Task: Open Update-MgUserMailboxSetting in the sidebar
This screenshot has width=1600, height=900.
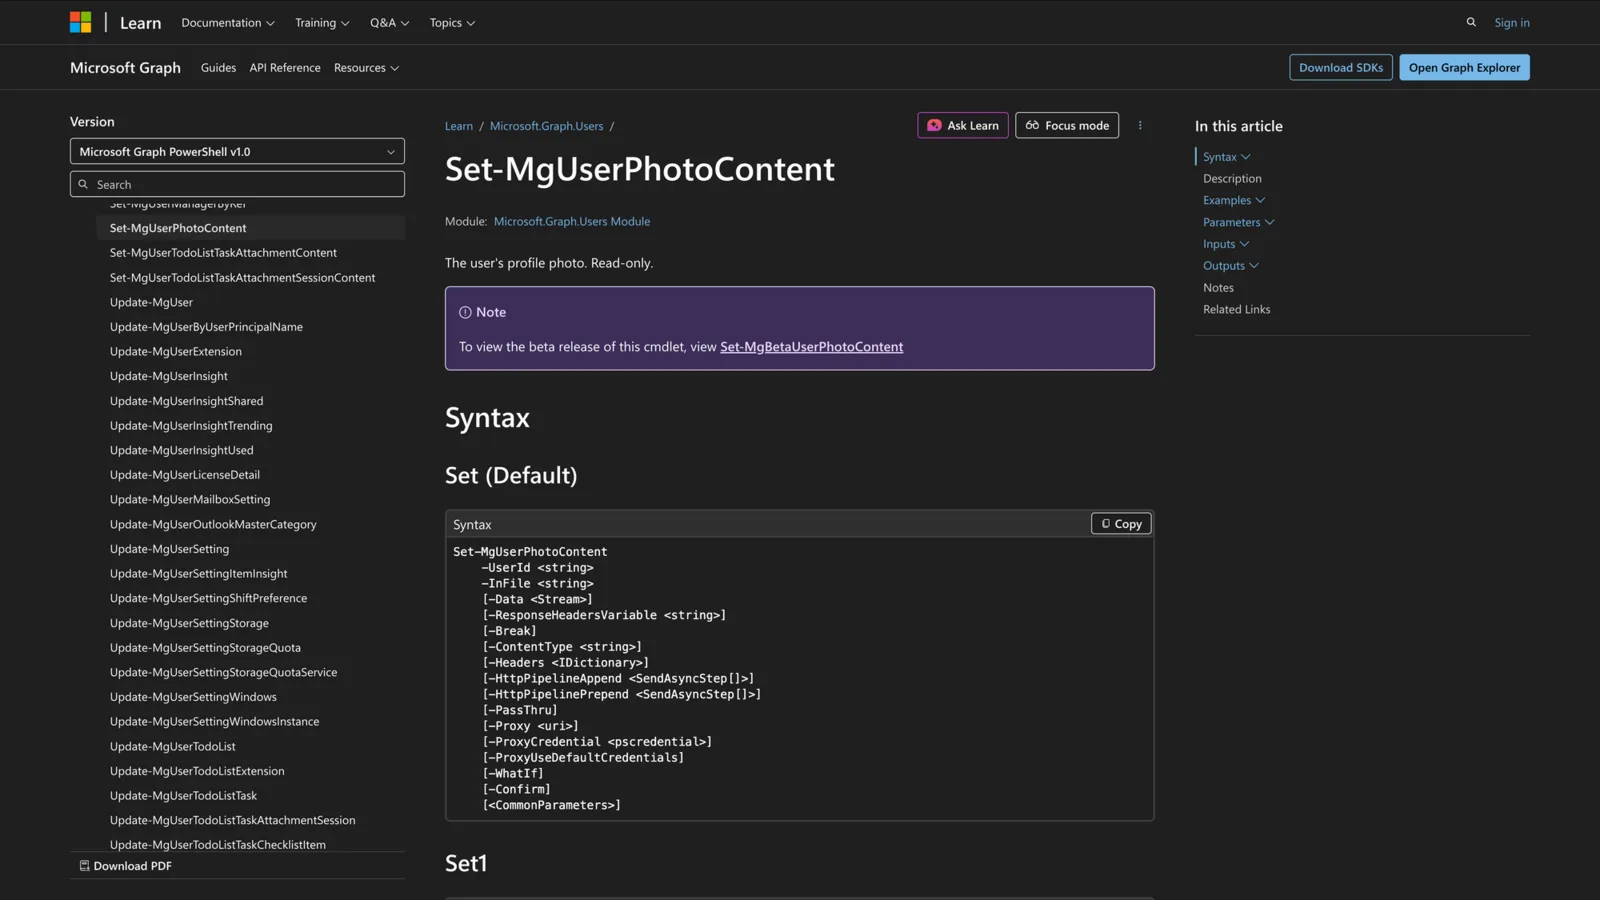Action: (190, 500)
